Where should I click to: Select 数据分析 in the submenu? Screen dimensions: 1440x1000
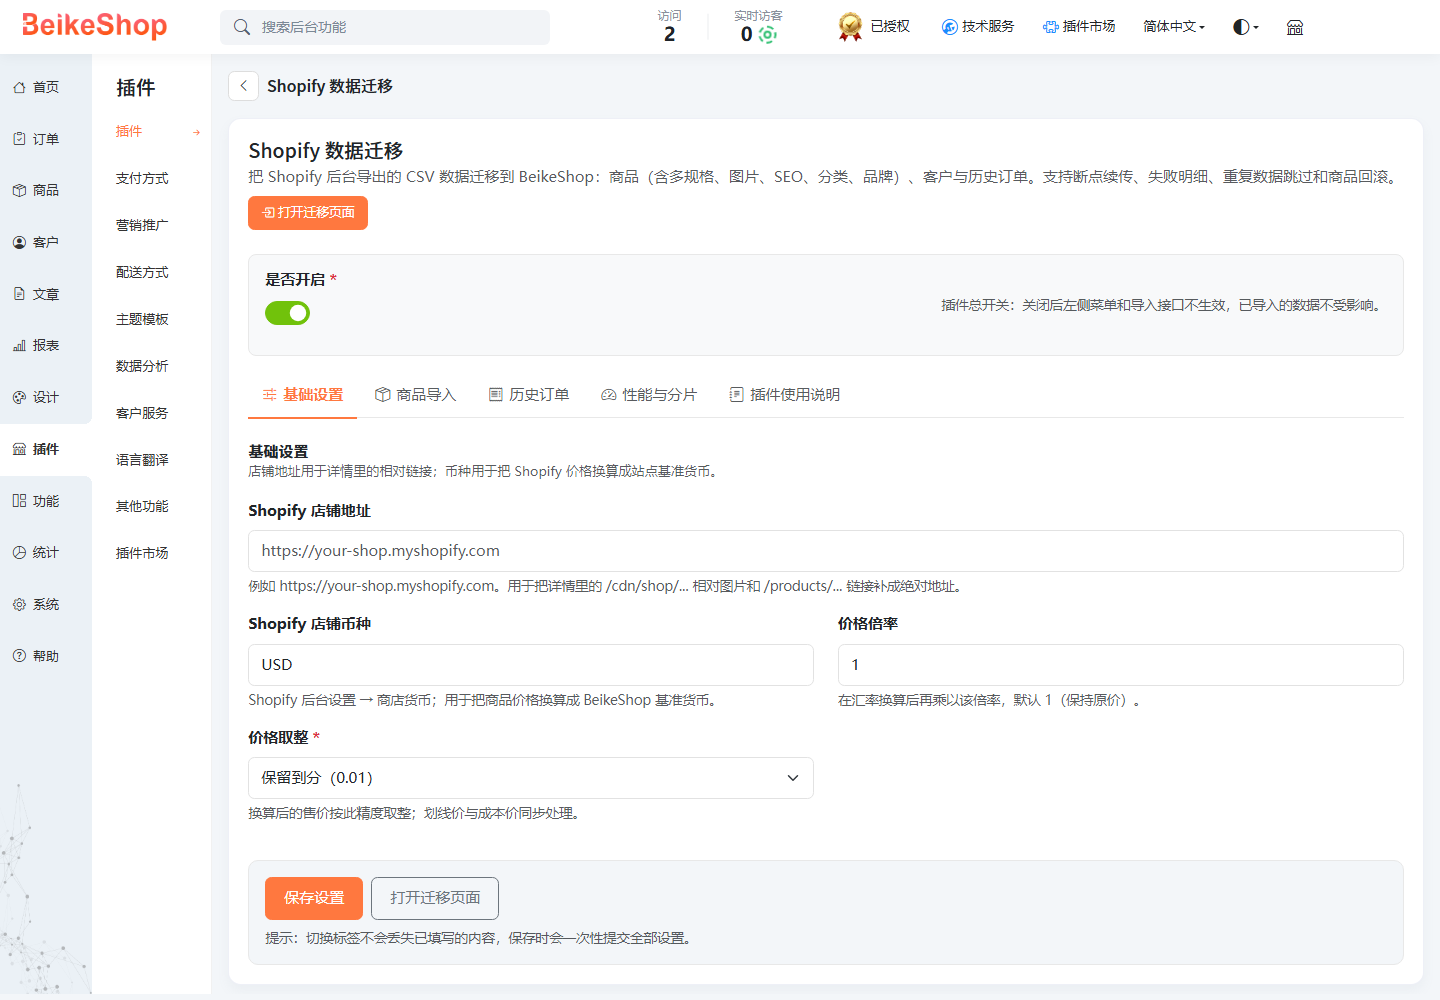pos(142,366)
